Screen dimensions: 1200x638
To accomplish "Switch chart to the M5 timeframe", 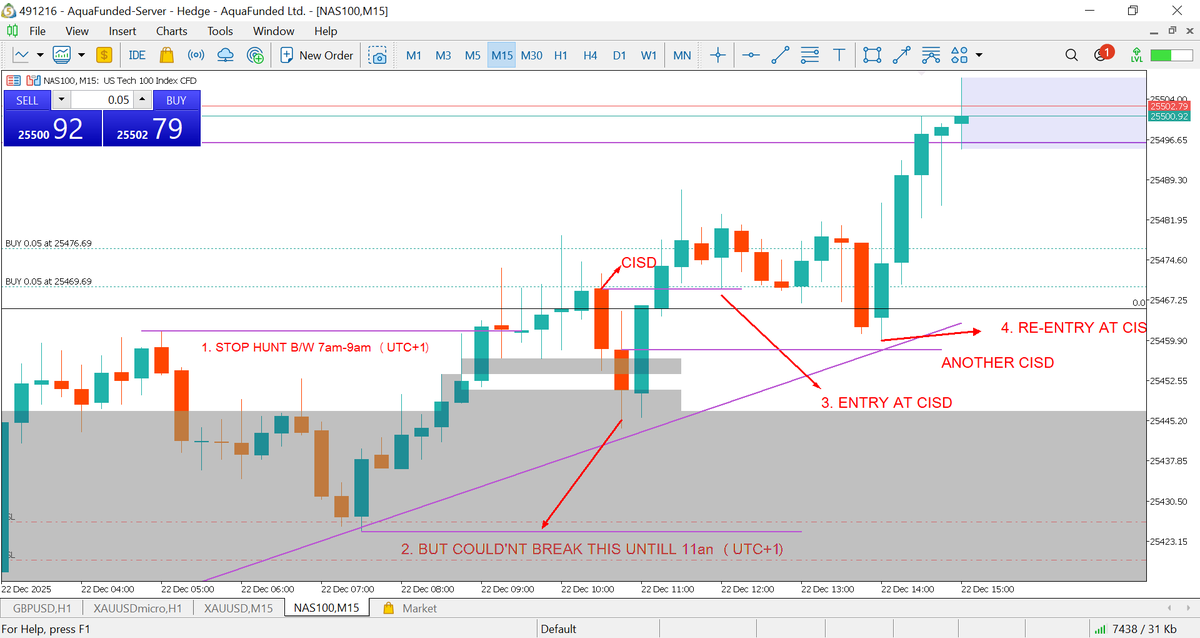I will (472, 55).
